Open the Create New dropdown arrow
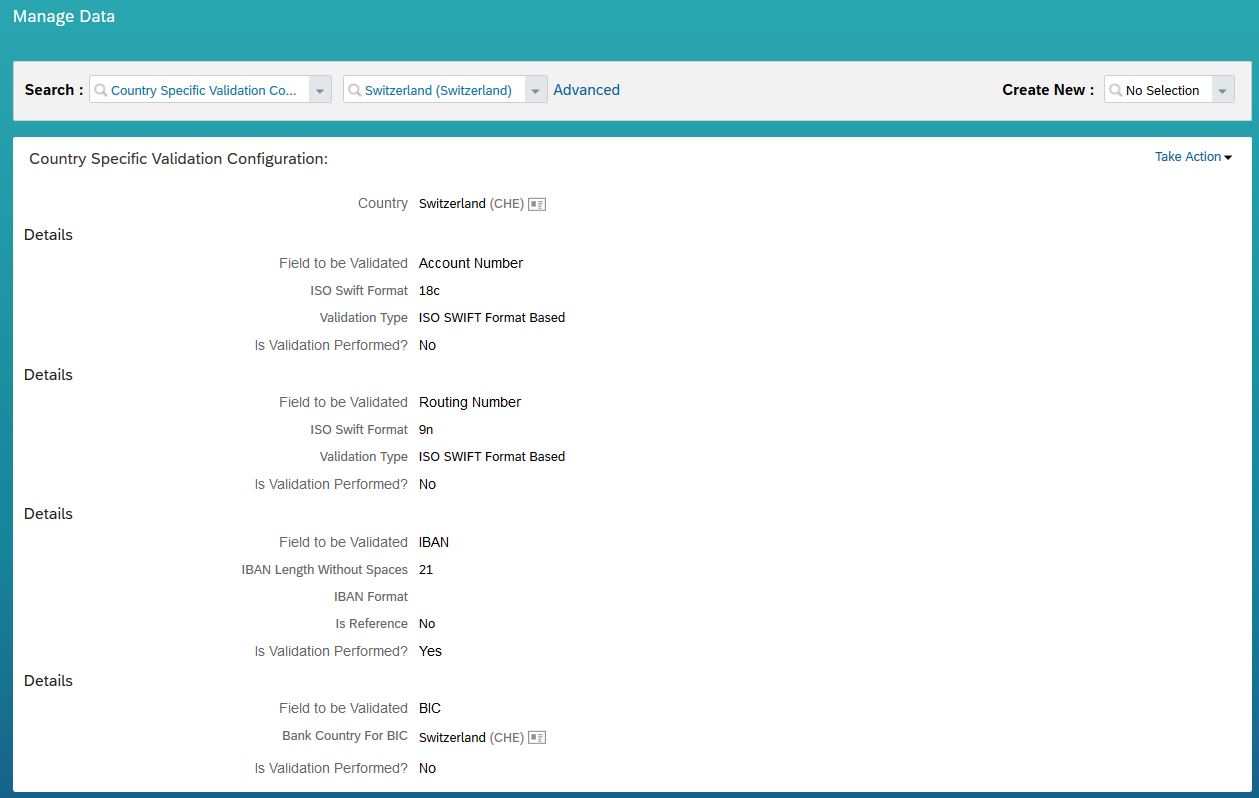 (x=1223, y=90)
